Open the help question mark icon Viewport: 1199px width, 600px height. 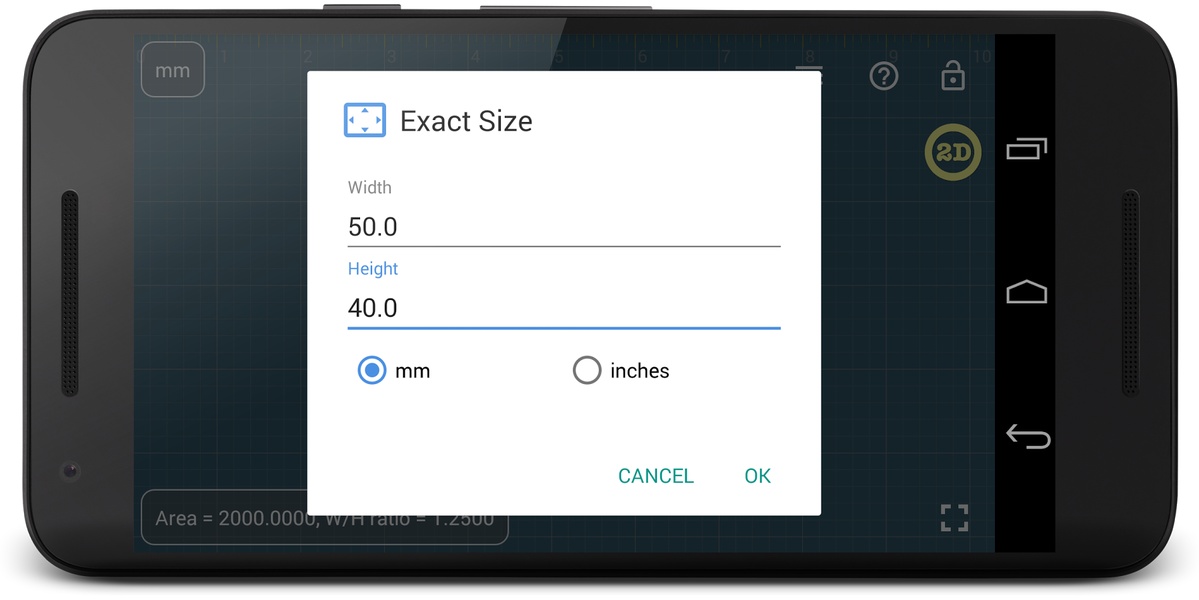click(884, 76)
